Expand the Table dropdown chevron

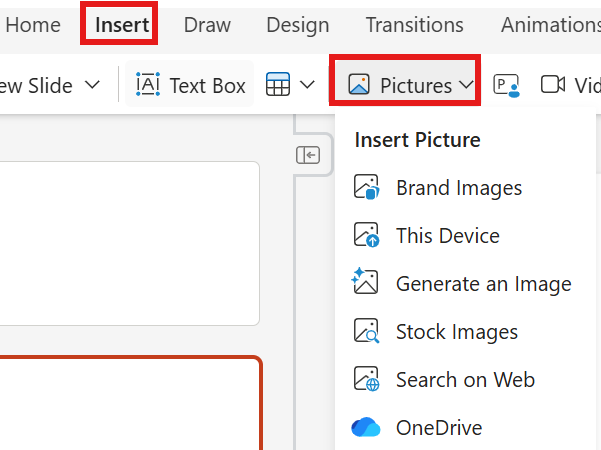click(x=307, y=84)
